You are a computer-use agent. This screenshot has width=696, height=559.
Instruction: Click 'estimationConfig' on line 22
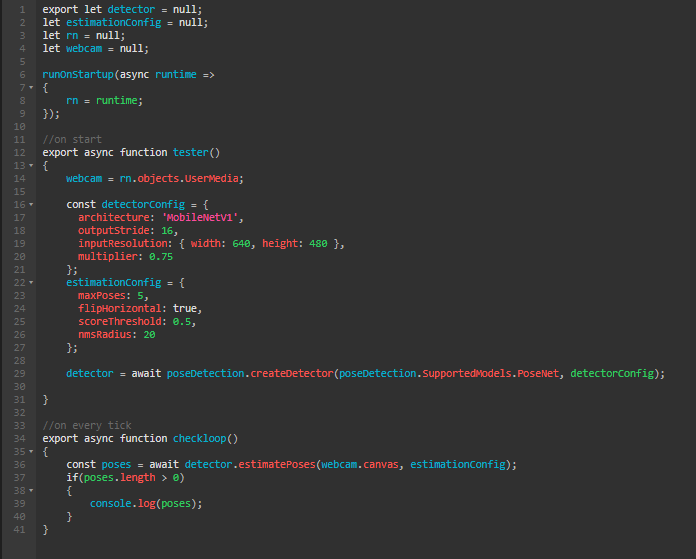pos(114,282)
